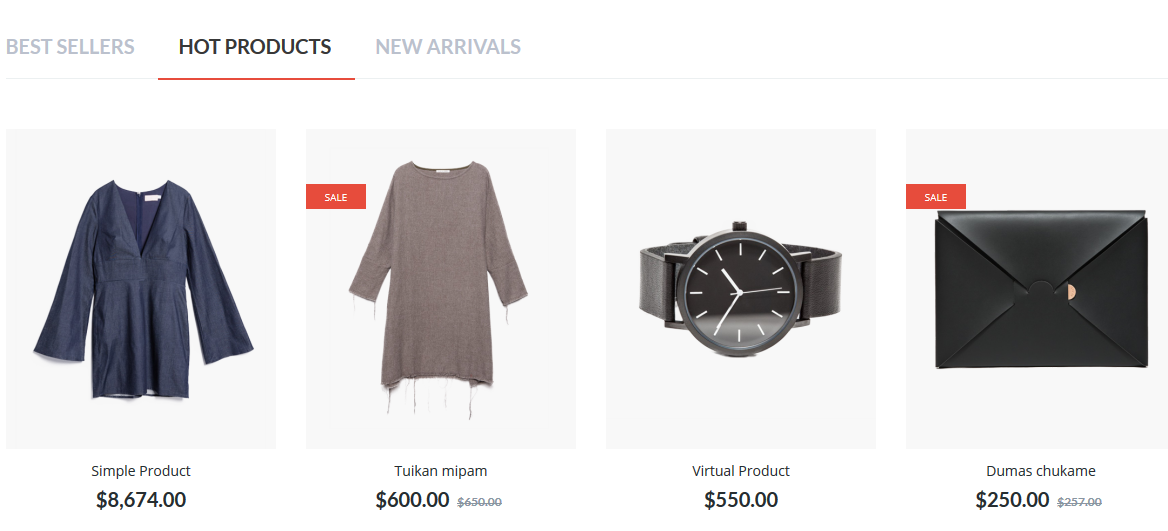Switch to the Best Sellers tab
Viewport: 1168px width, 531px height.
click(70, 46)
